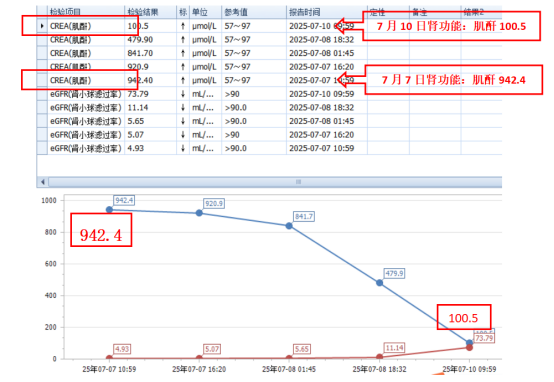Click the blue chart point labeled 479.9
Screen dimensions: 554x382
(x=379, y=283)
